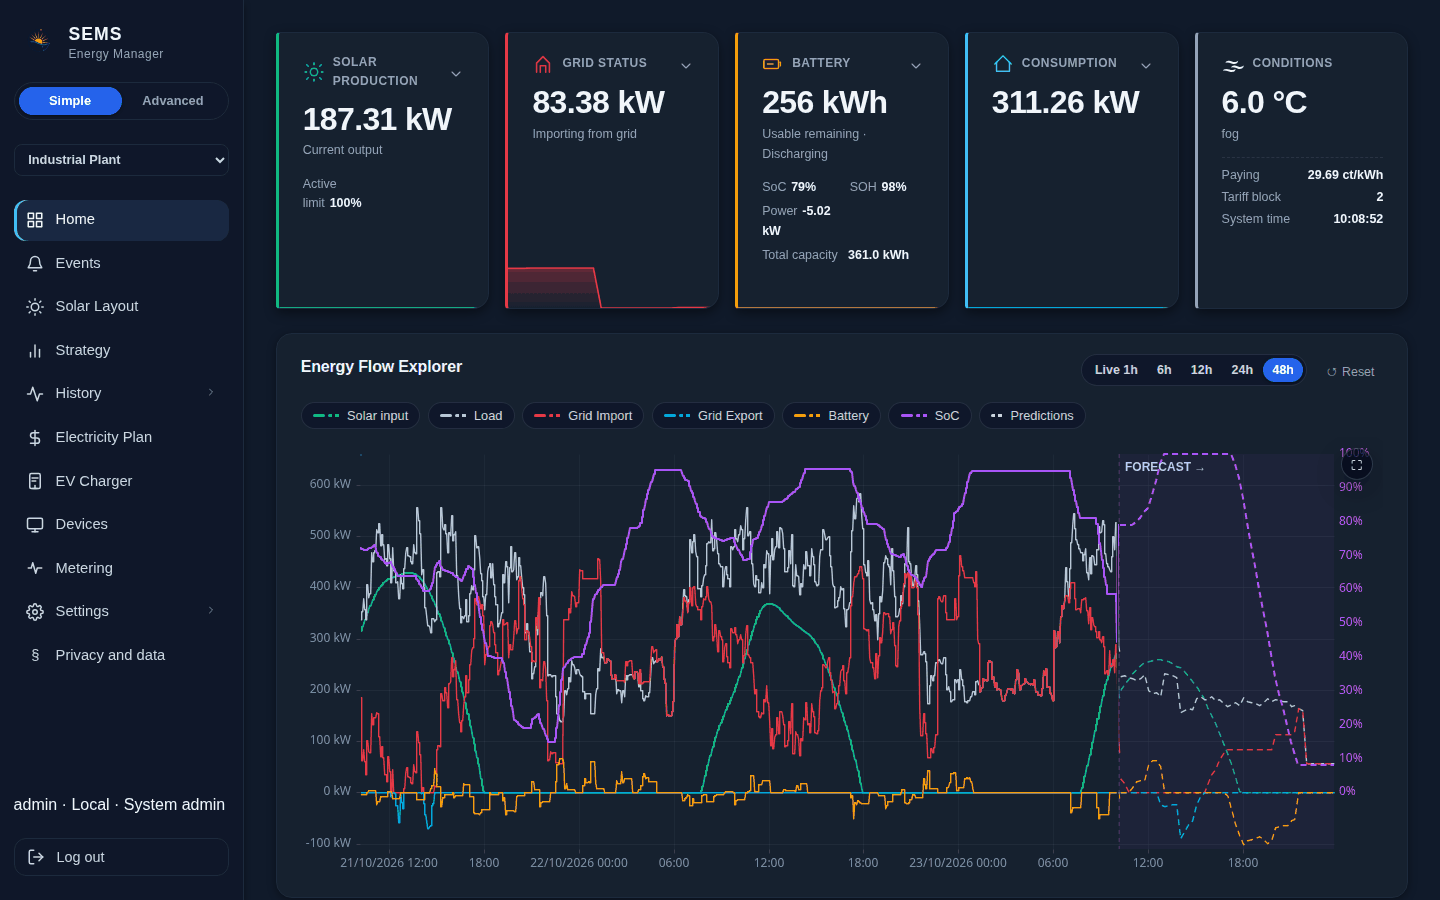Click the SEMS sun logo icon
This screenshot has width=1440, height=900.
(x=39, y=40)
